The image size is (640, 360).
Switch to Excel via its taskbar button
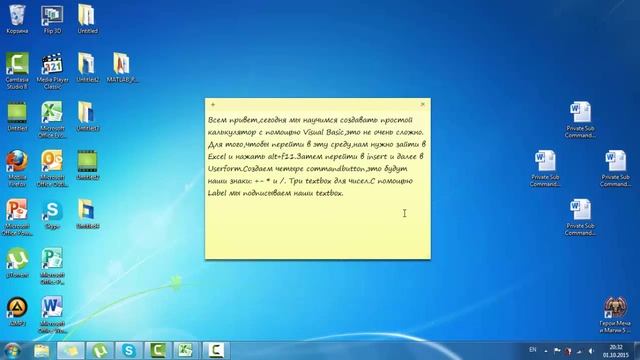coord(187,351)
